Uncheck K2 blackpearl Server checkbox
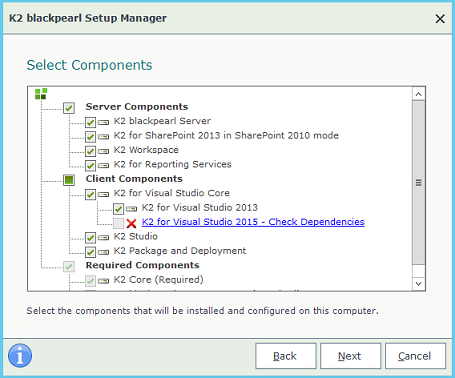The width and height of the screenshot is (455, 378). click(x=90, y=122)
